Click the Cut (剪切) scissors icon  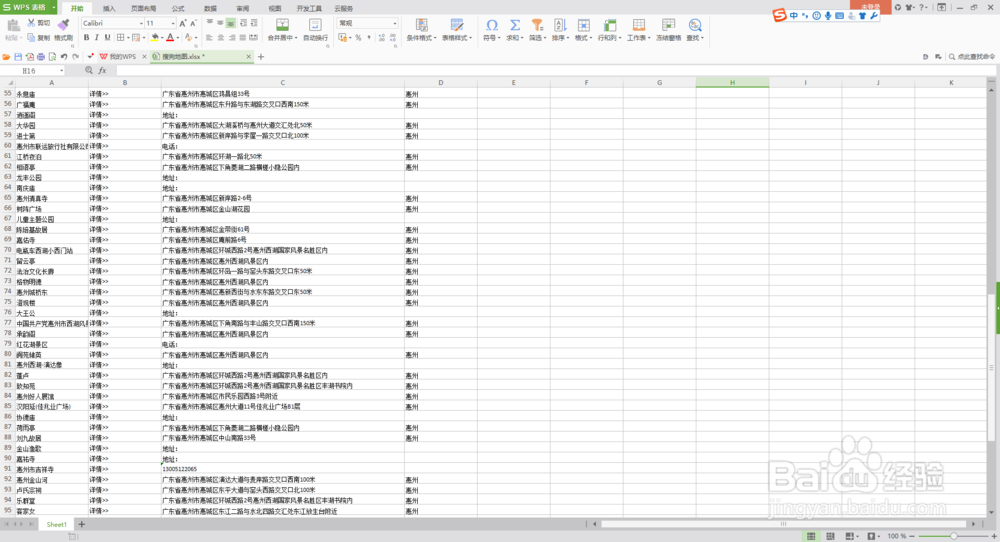(31, 23)
